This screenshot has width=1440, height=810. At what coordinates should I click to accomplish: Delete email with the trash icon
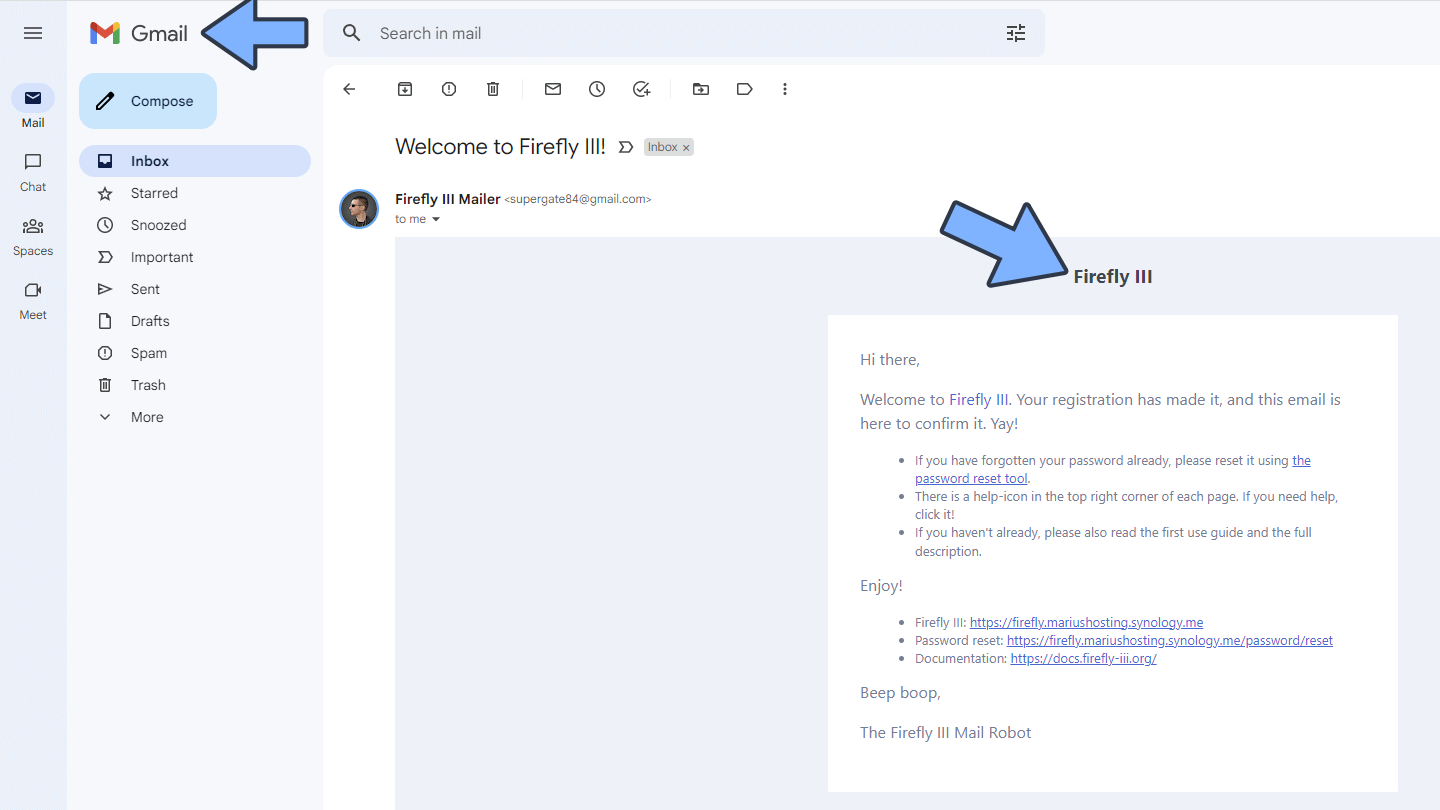point(493,89)
